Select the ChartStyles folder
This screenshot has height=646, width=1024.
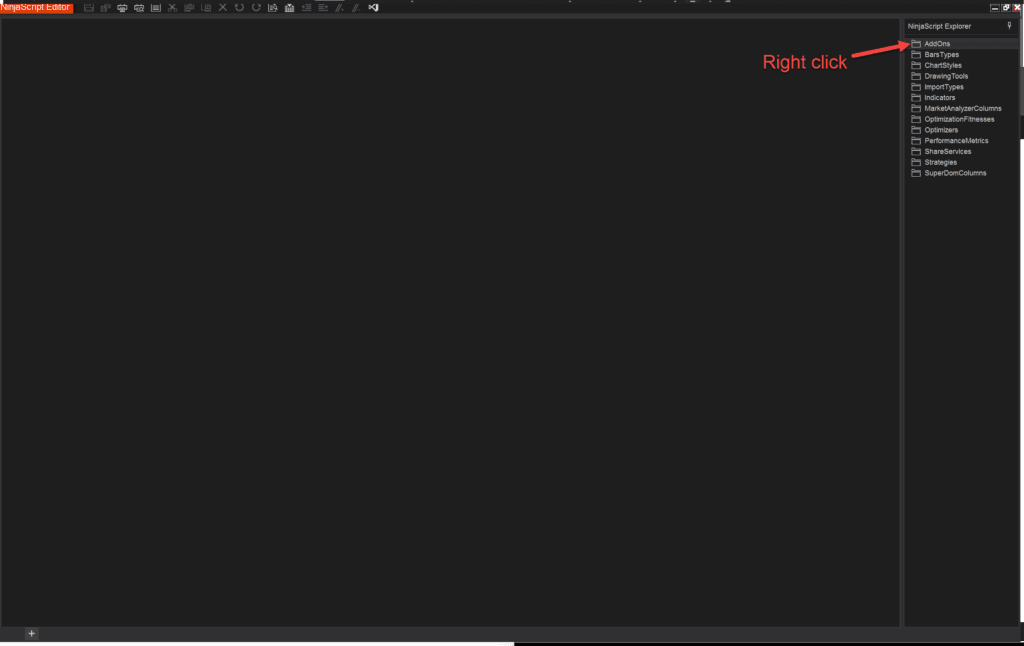pyautogui.click(x=936, y=65)
